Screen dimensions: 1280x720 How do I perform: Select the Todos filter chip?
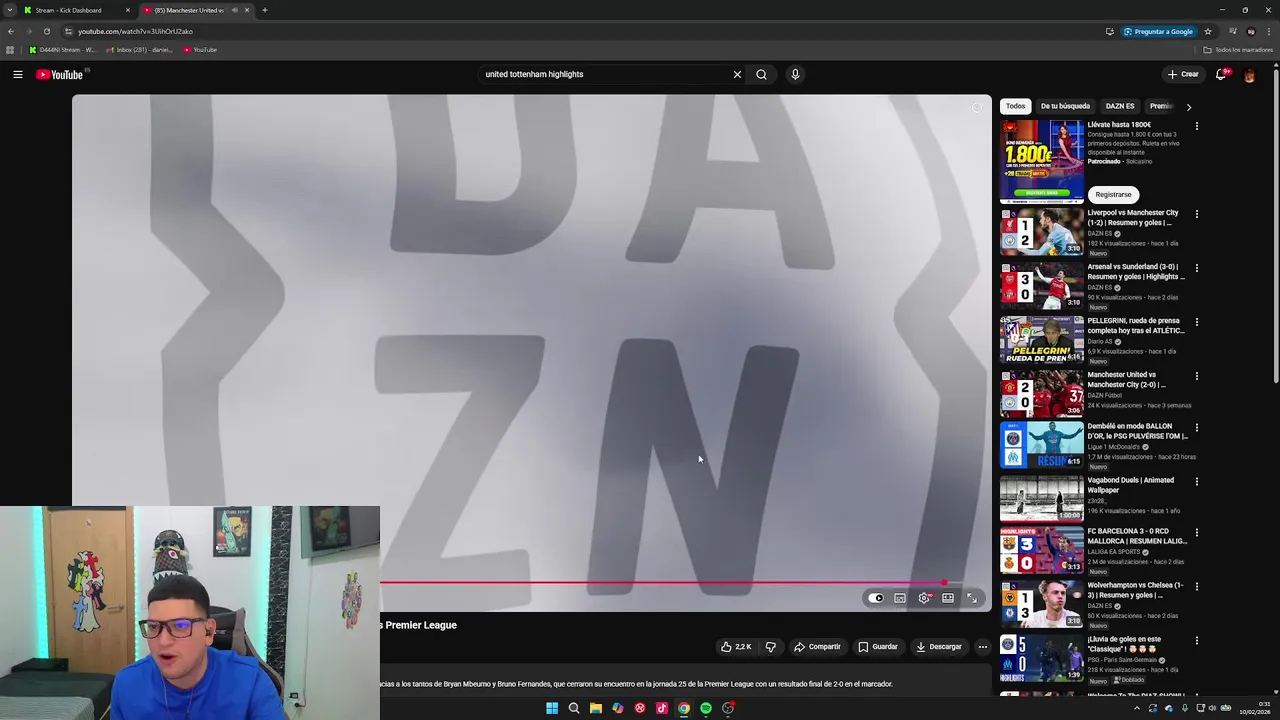point(1015,106)
